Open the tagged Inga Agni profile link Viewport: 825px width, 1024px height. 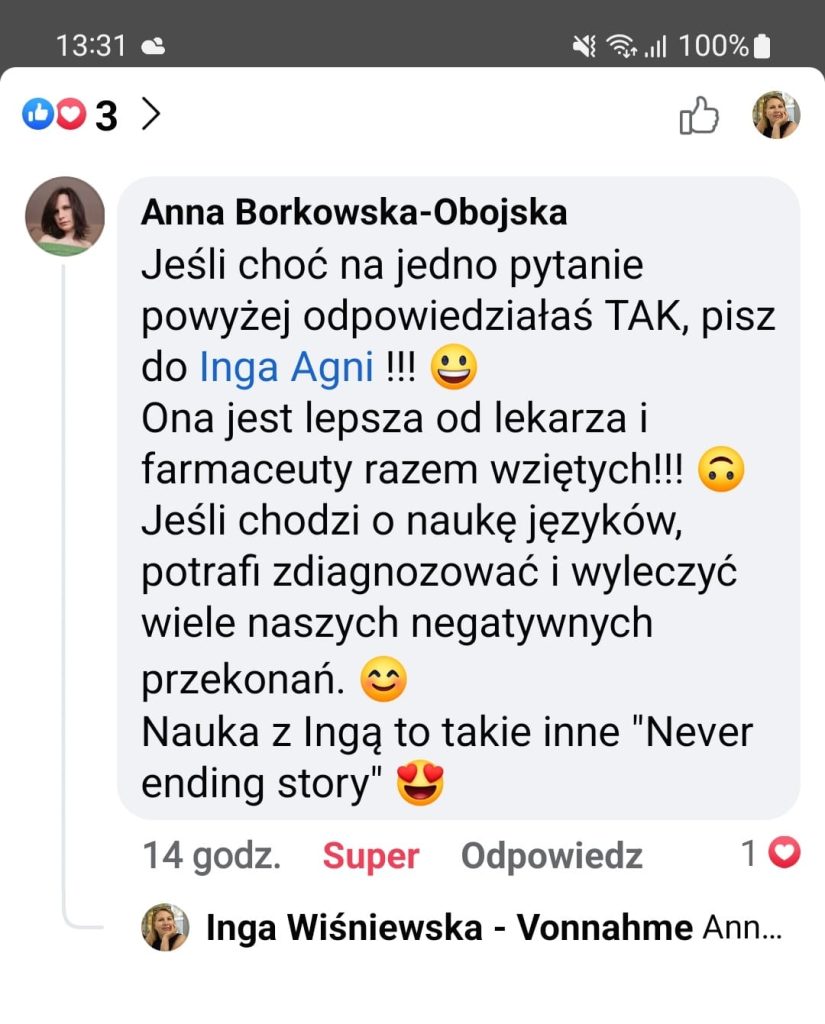[x=287, y=368]
